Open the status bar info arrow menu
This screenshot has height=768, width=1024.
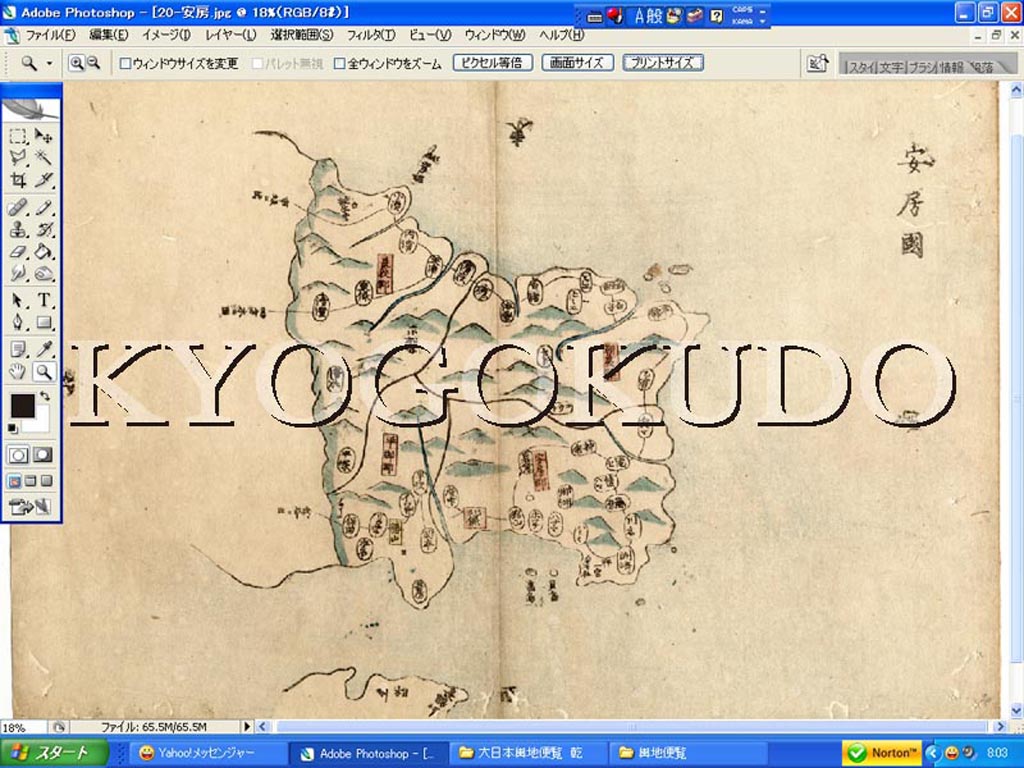[x=247, y=726]
